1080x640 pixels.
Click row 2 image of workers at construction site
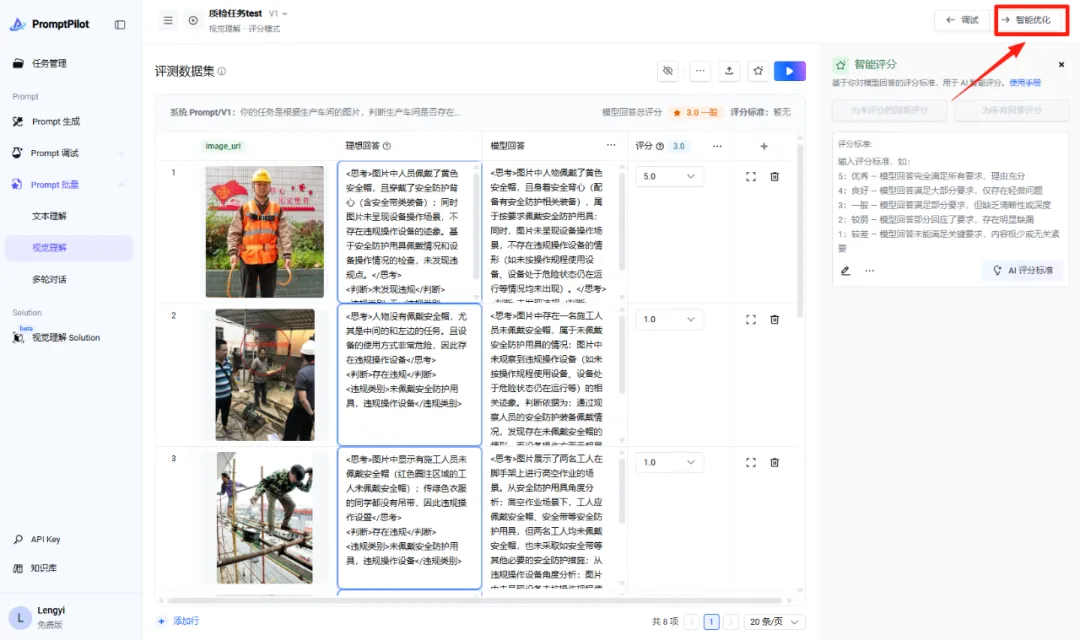click(x=265, y=375)
